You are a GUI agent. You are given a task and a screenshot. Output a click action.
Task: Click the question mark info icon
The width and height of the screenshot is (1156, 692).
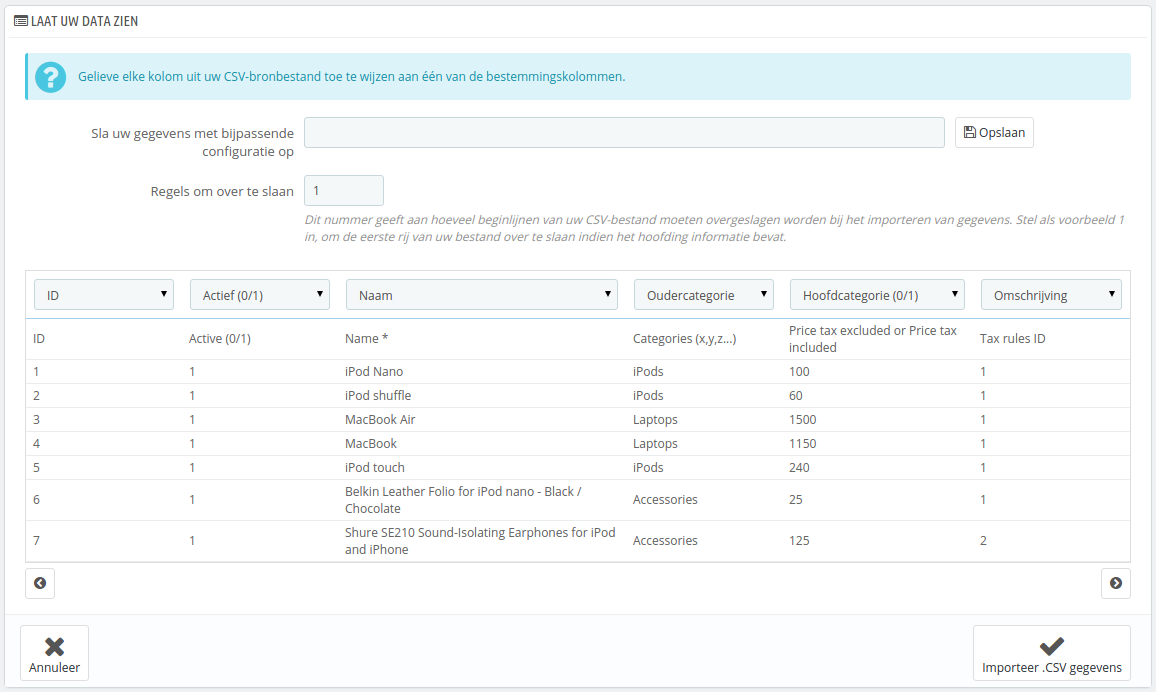click(x=50, y=77)
